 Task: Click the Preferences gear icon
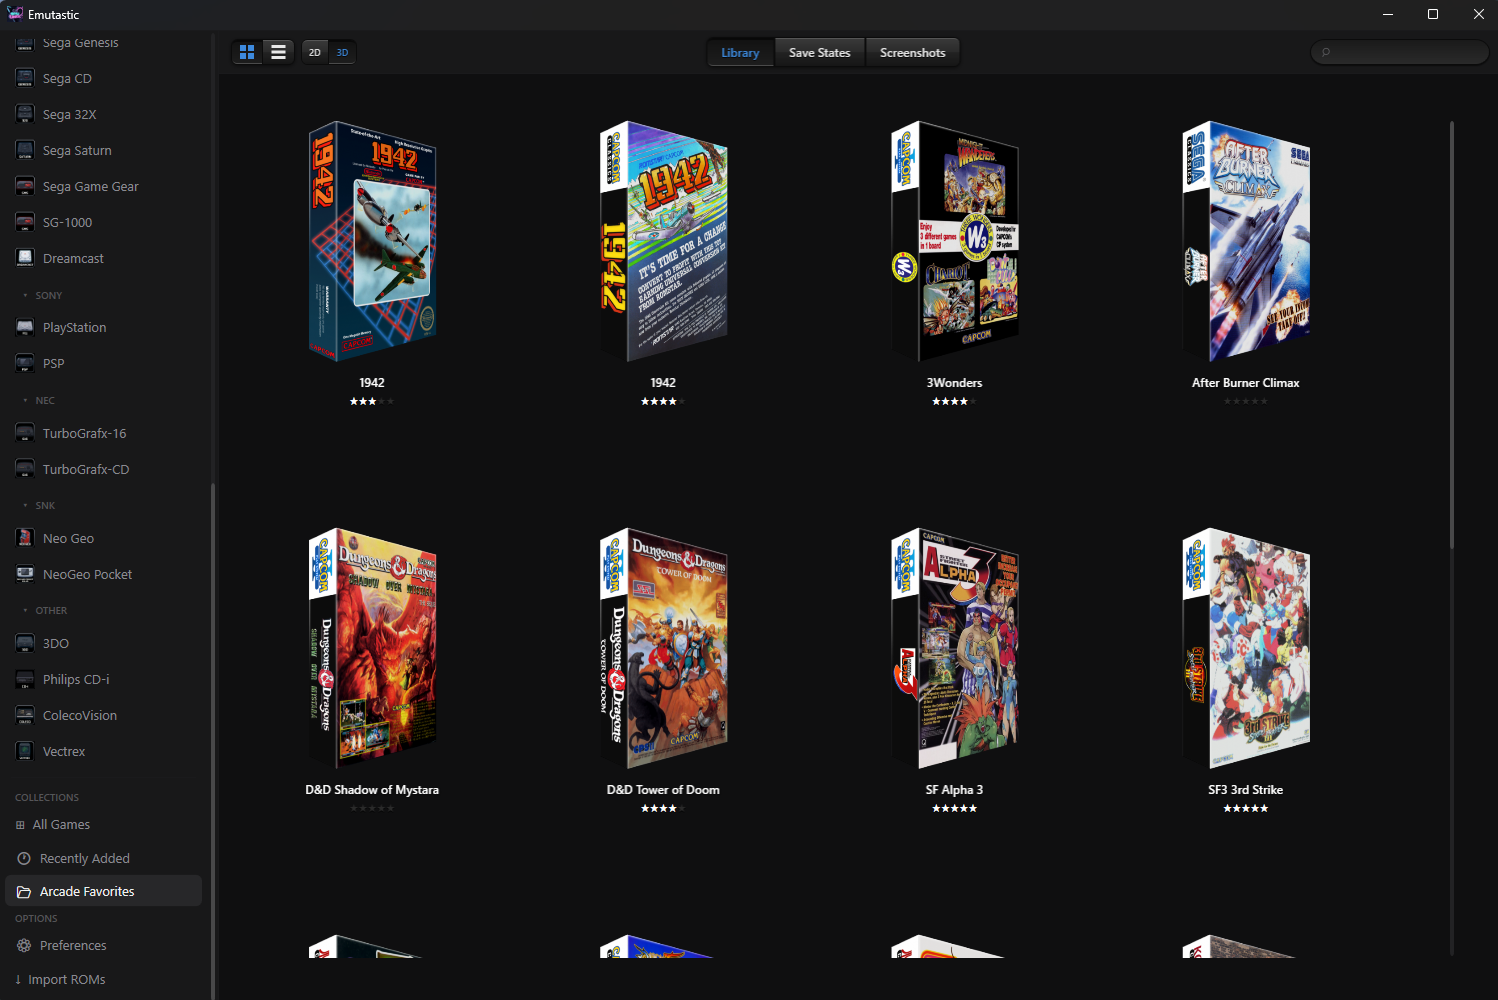click(x=24, y=945)
